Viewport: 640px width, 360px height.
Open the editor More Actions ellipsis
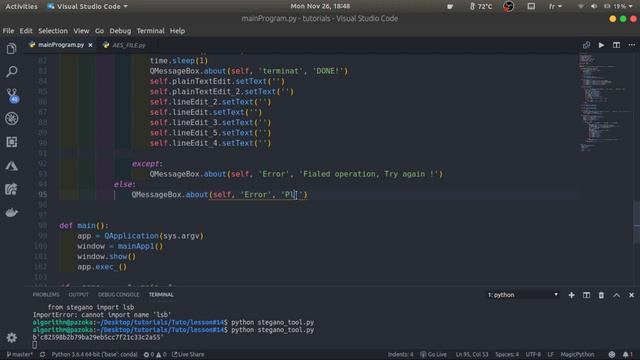[631, 45]
